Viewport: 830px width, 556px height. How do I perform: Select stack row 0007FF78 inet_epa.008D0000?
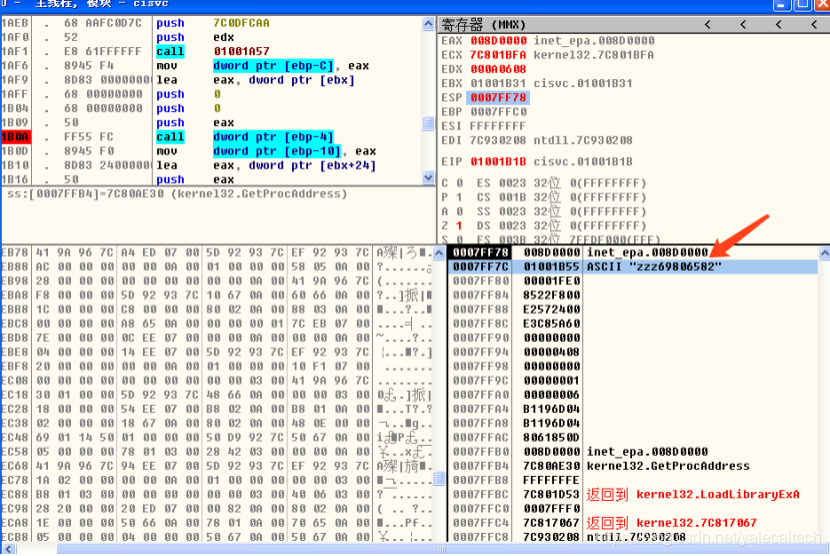pyautogui.click(x=633, y=253)
